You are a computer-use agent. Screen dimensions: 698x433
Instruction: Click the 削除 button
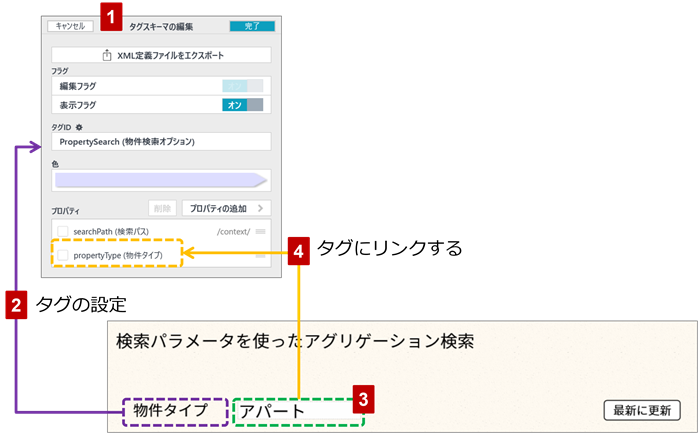(162, 208)
